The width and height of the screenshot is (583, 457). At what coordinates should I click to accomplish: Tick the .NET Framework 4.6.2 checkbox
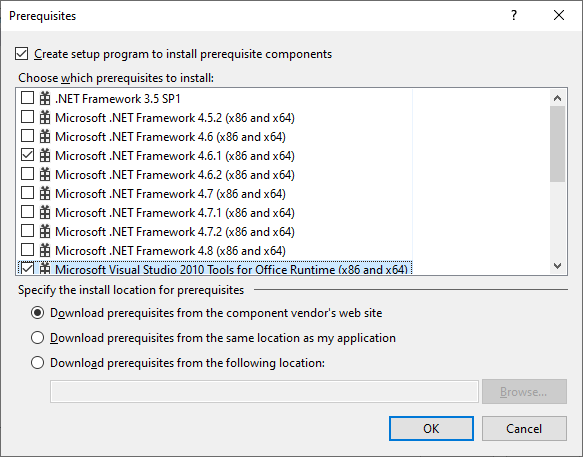(28, 174)
